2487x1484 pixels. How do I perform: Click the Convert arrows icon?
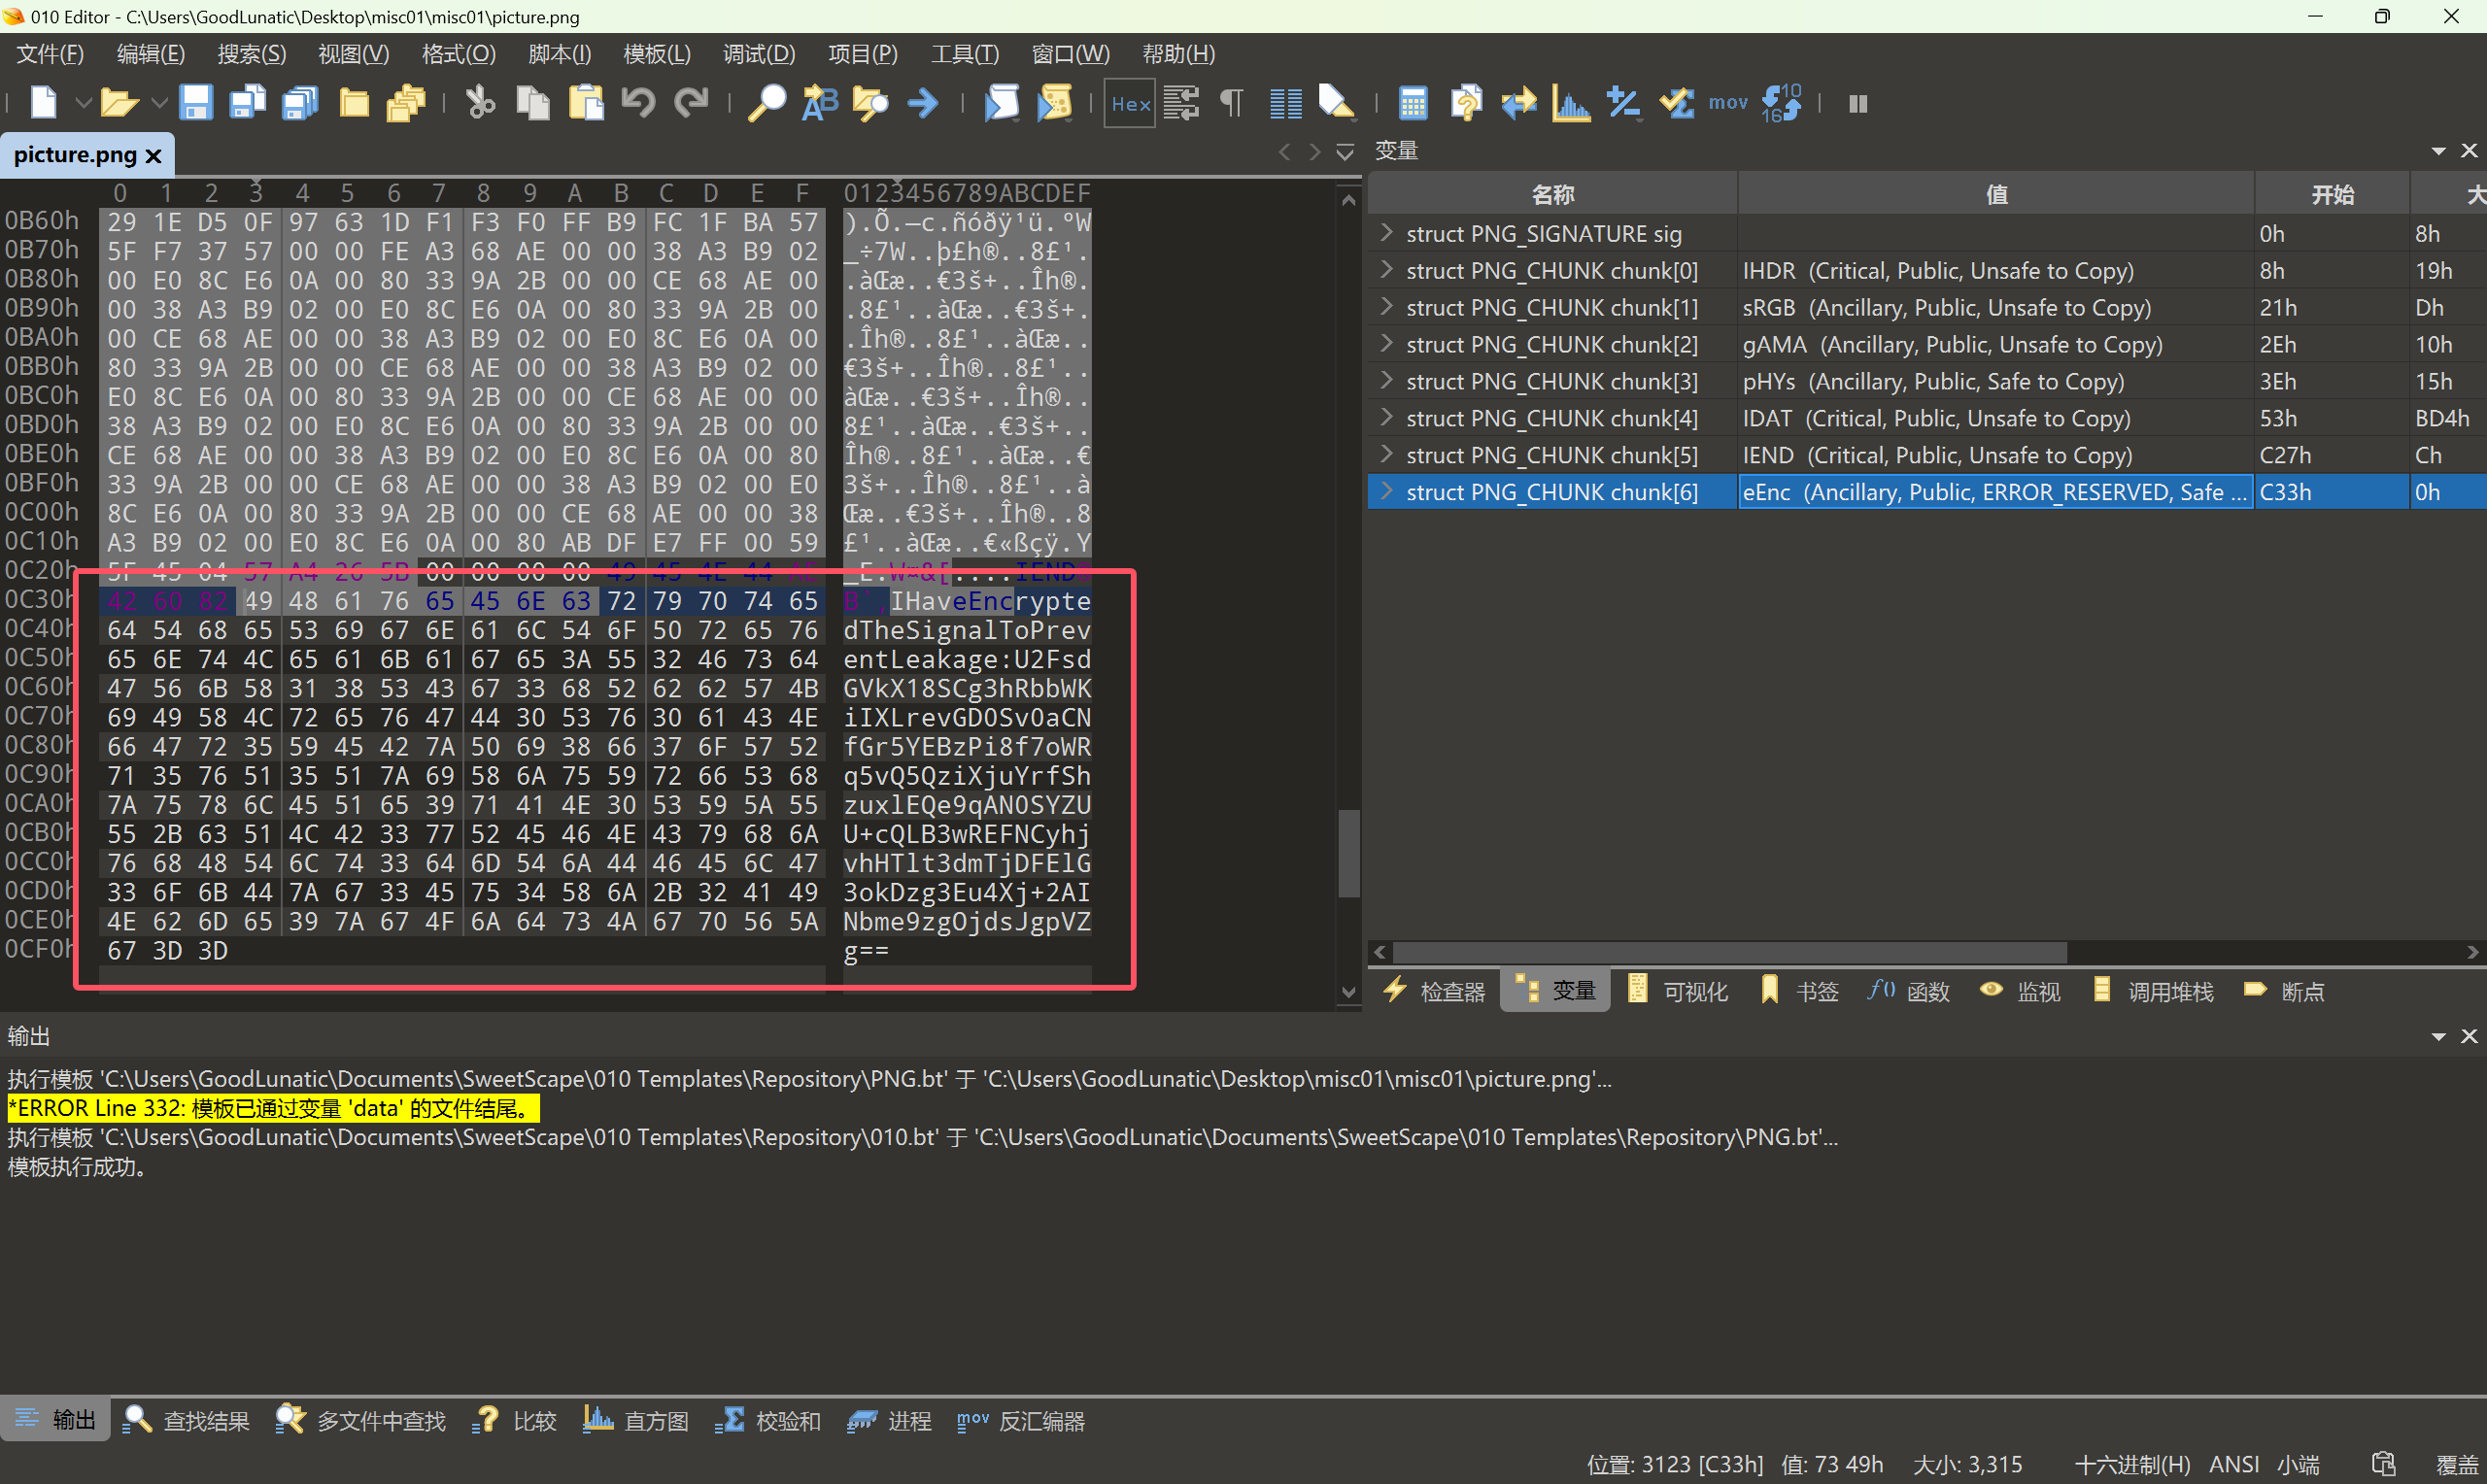[x=1518, y=103]
